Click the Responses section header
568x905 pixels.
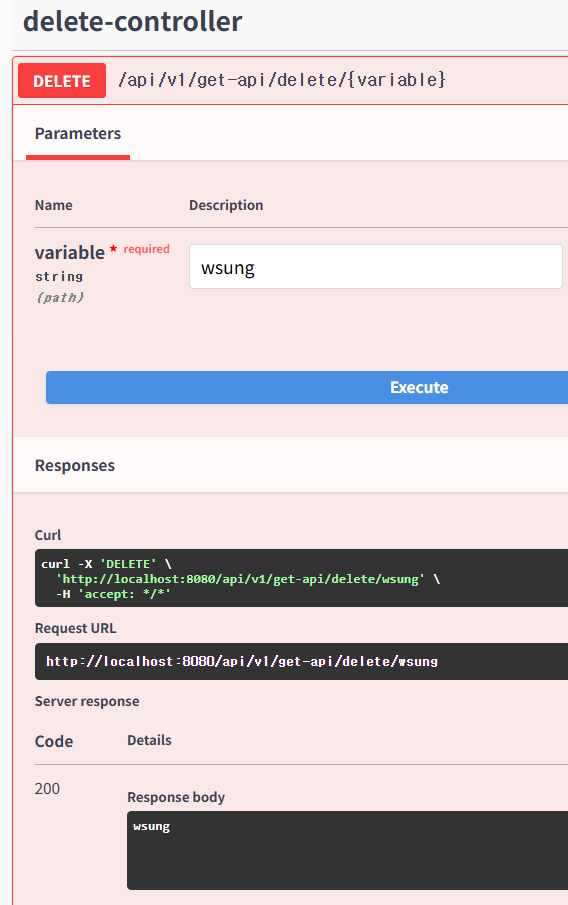point(74,465)
